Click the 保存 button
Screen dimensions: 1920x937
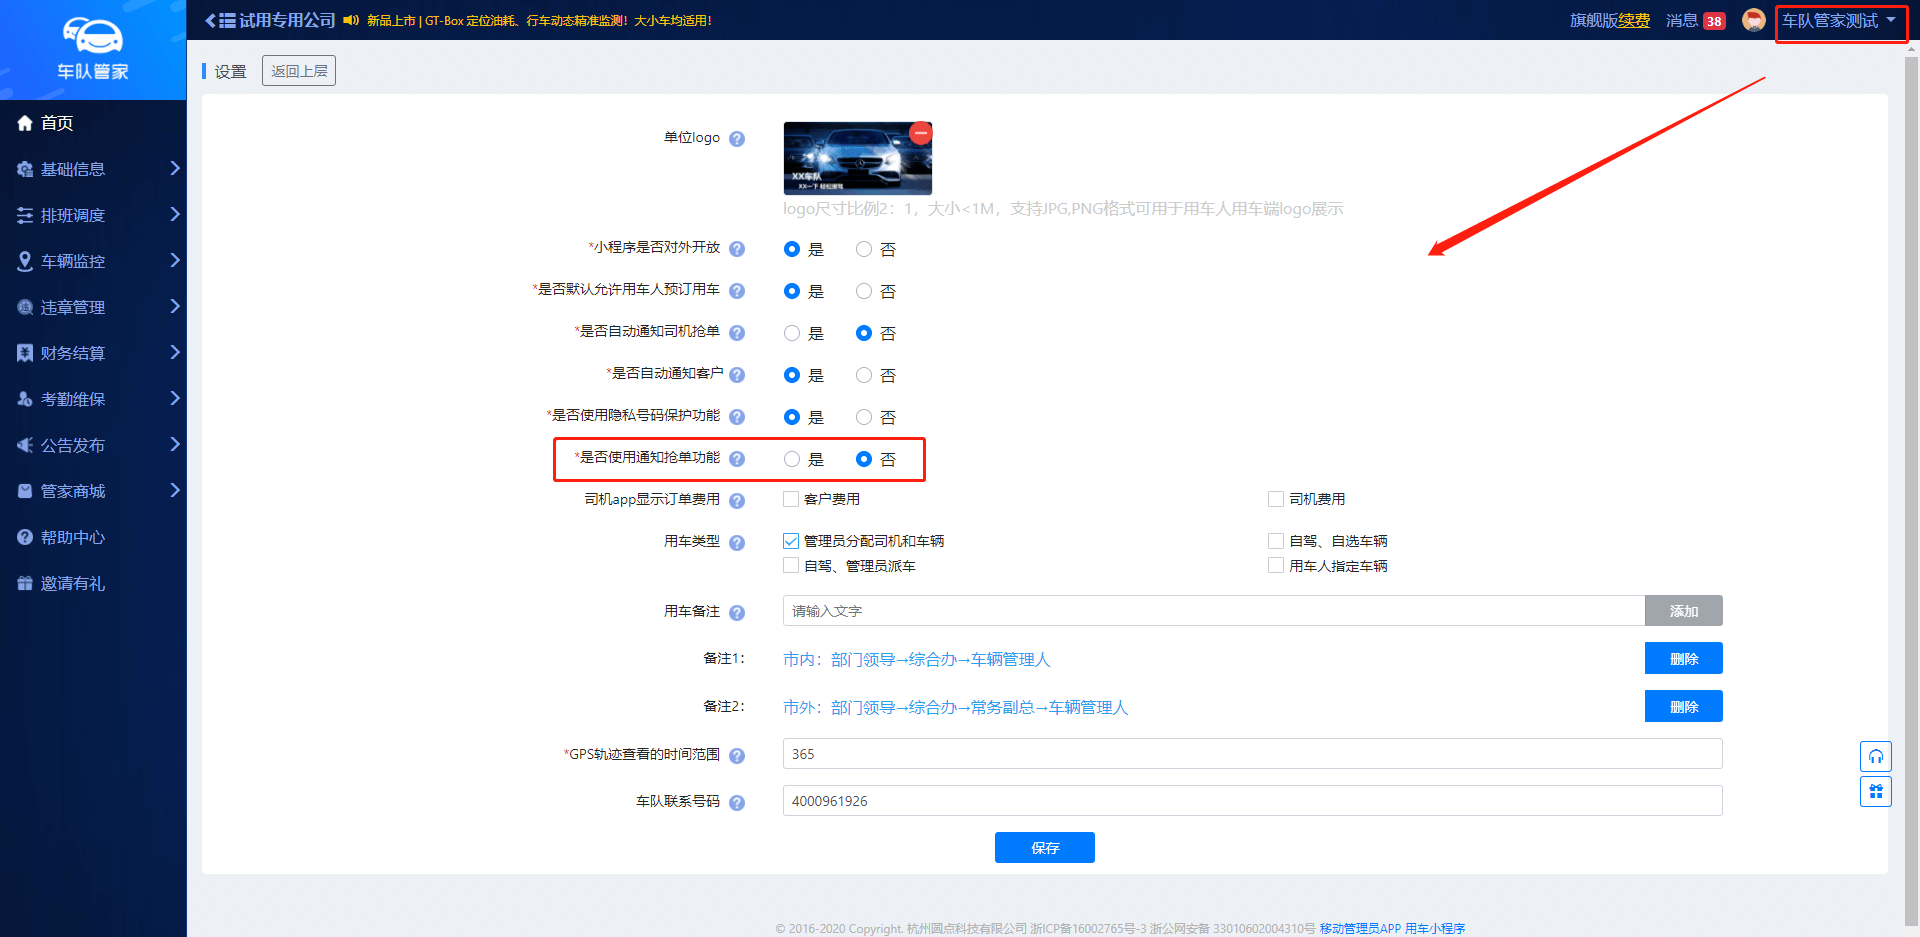point(1044,847)
